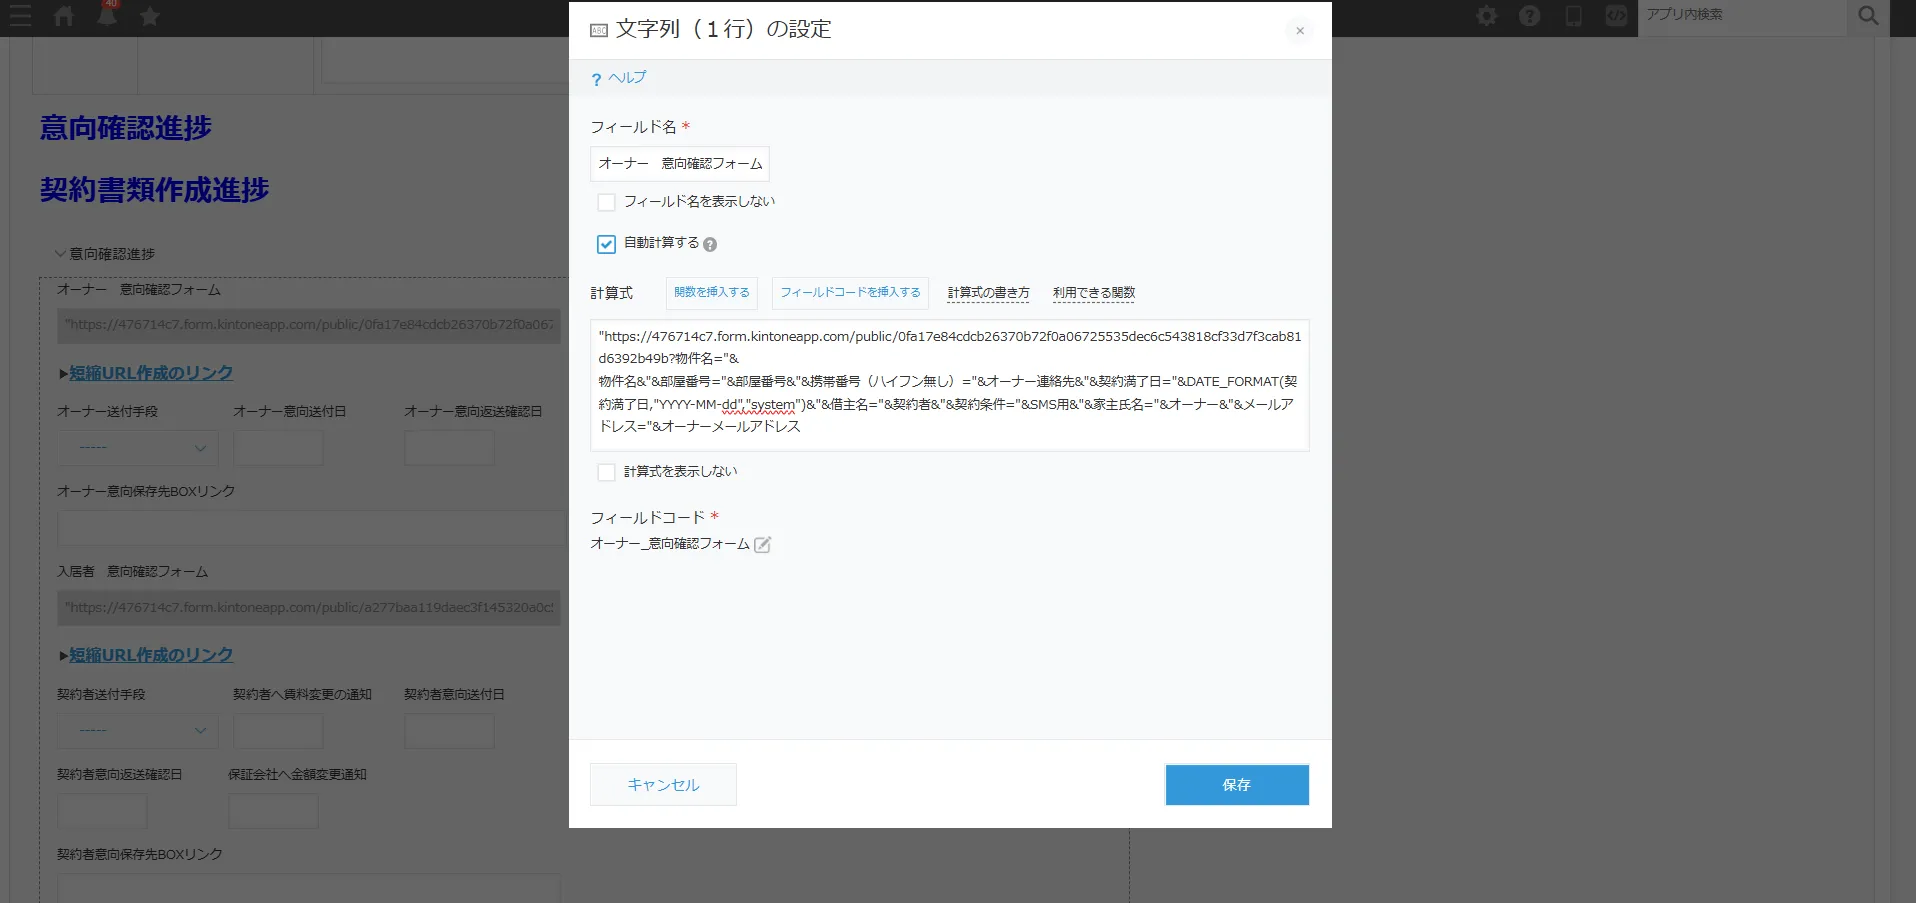Screen dimensions: 1916x903
Task: Click help icon next to 自動計算する
Action: pos(710,245)
